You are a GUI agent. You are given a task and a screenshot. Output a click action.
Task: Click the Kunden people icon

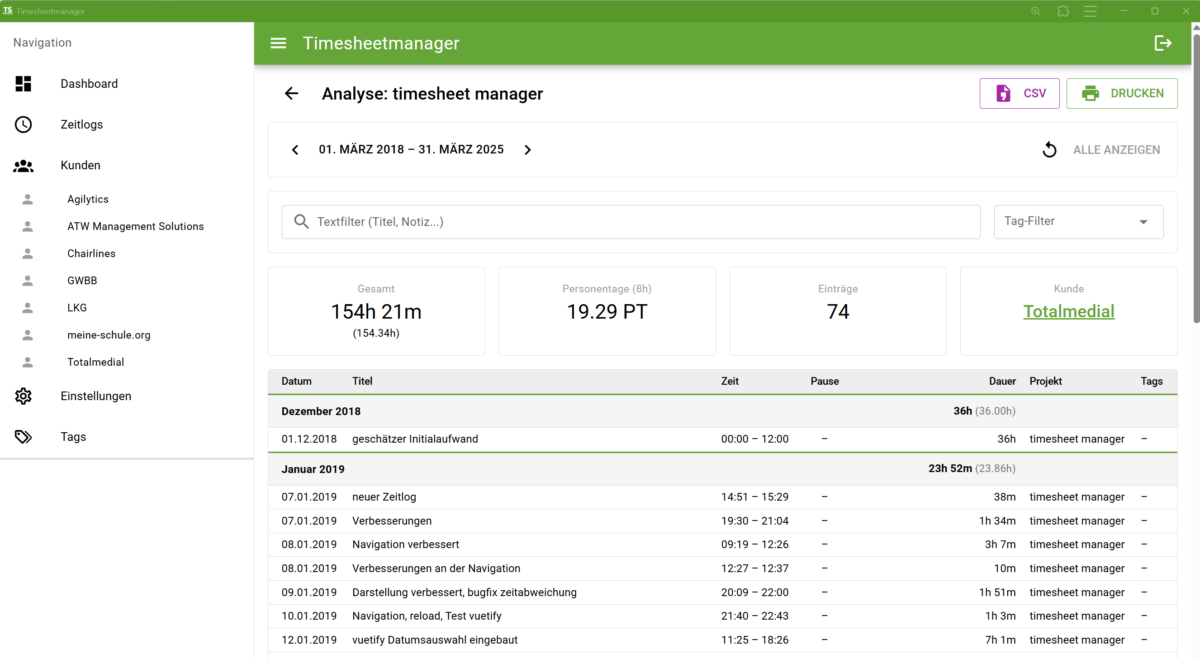coord(24,166)
